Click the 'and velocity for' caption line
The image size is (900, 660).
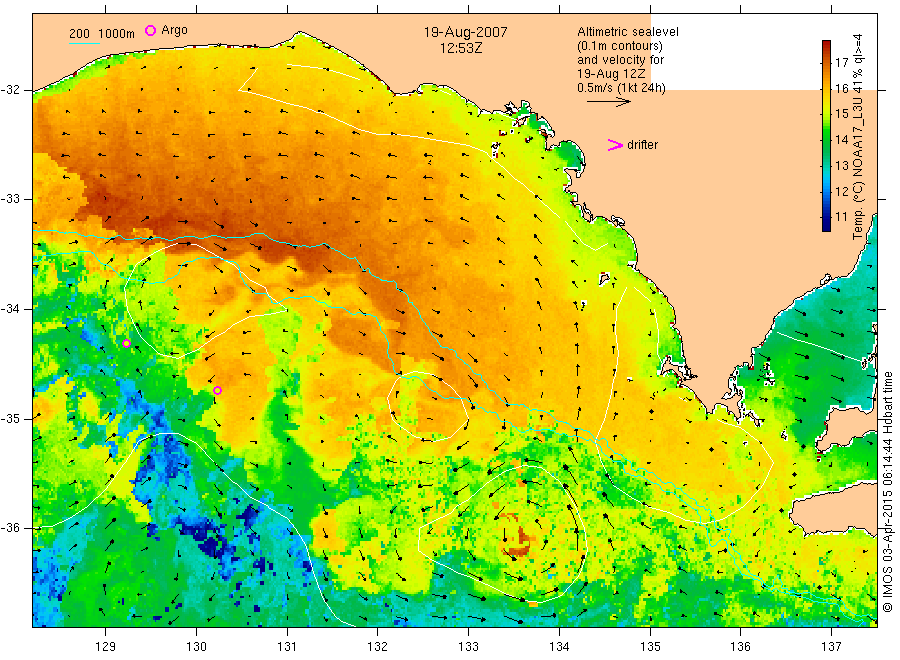click(x=620, y=60)
